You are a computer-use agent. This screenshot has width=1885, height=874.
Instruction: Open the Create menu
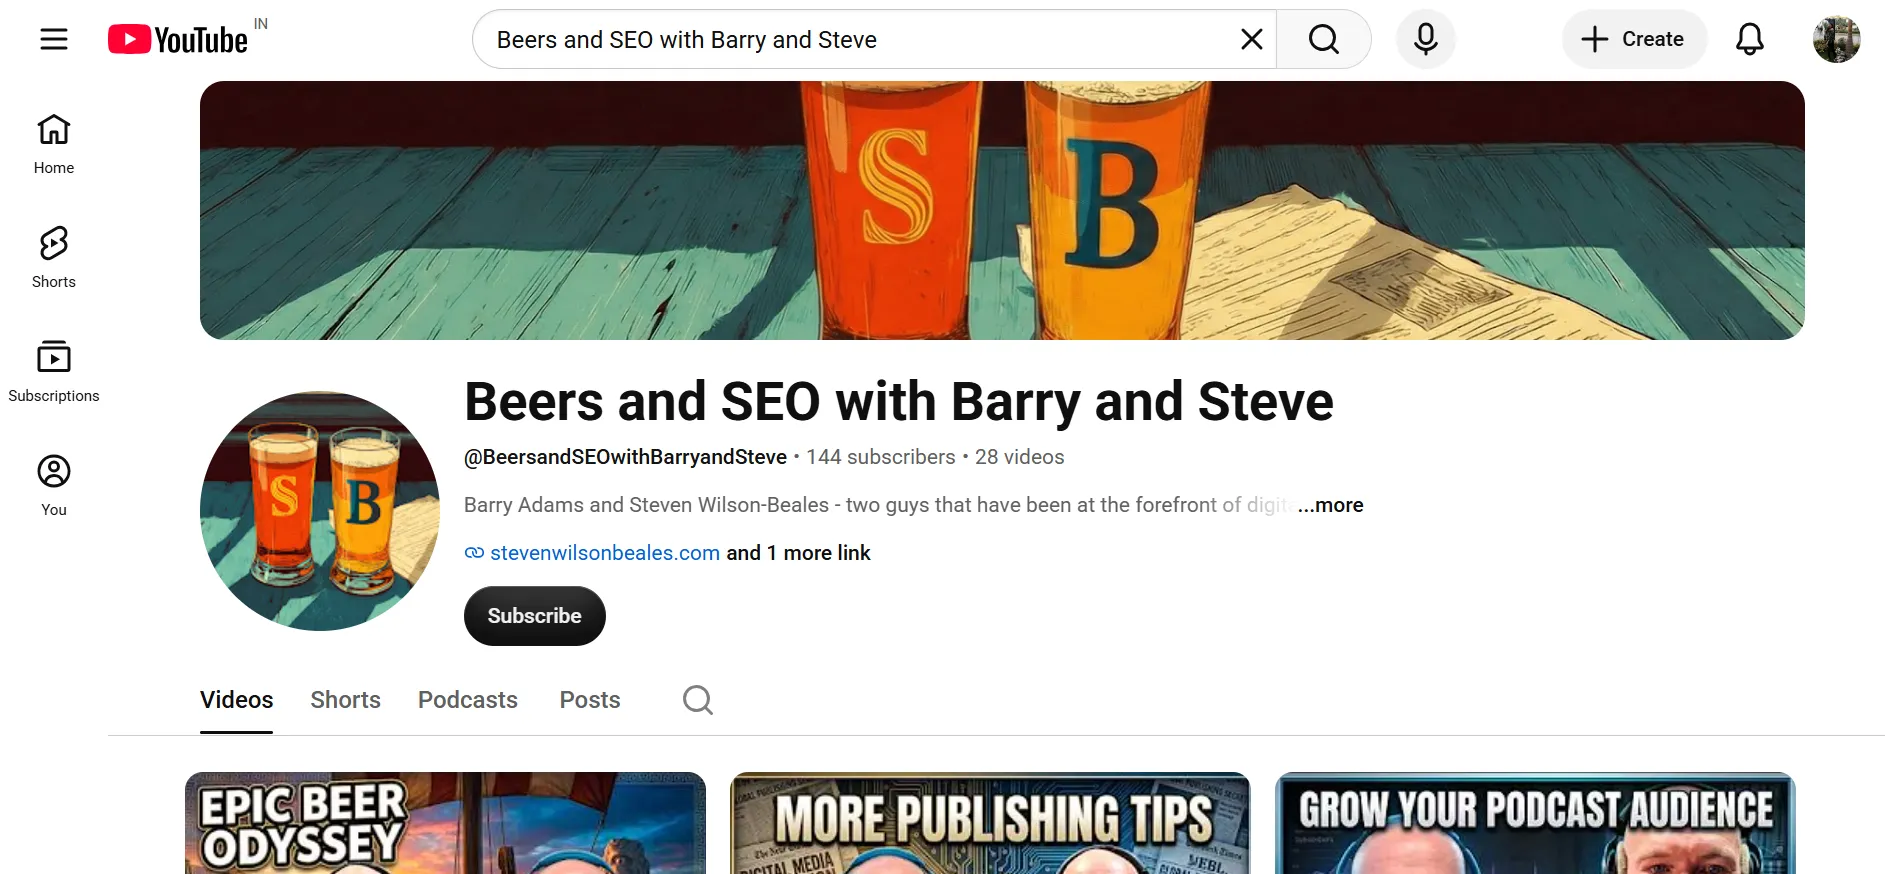tap(1634, 39)
